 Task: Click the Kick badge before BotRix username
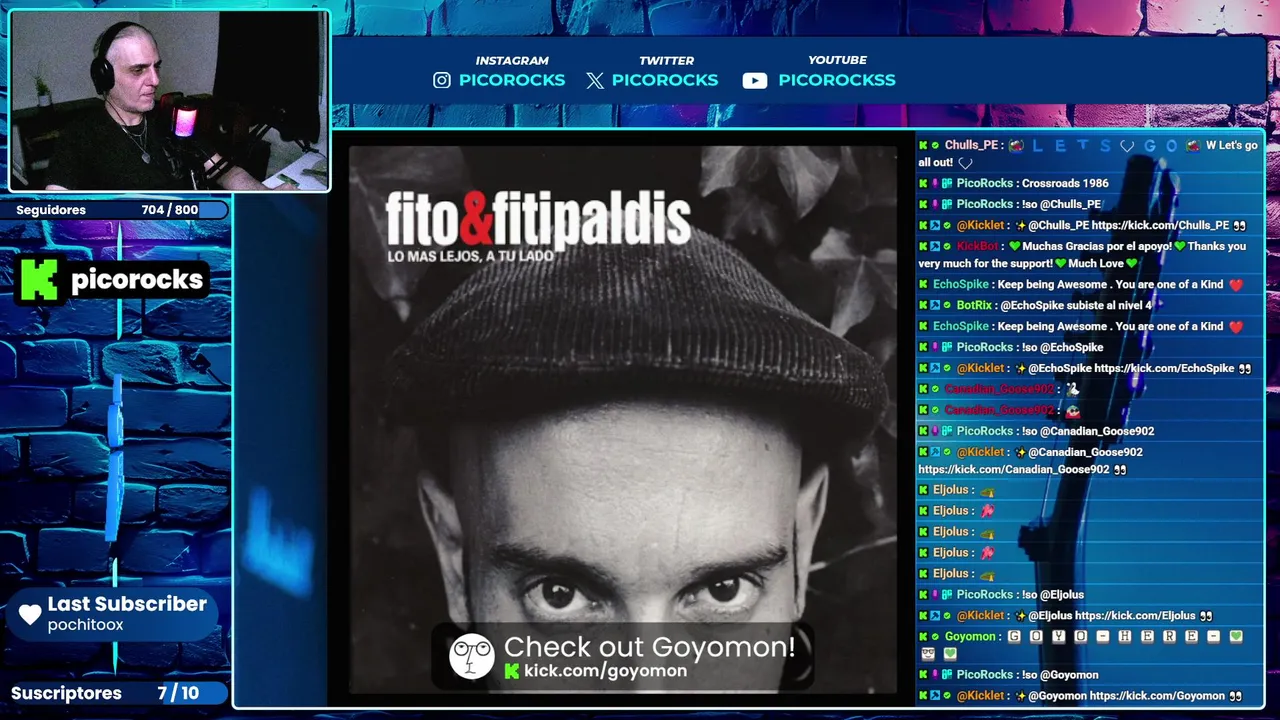click(x=924, y=306)
